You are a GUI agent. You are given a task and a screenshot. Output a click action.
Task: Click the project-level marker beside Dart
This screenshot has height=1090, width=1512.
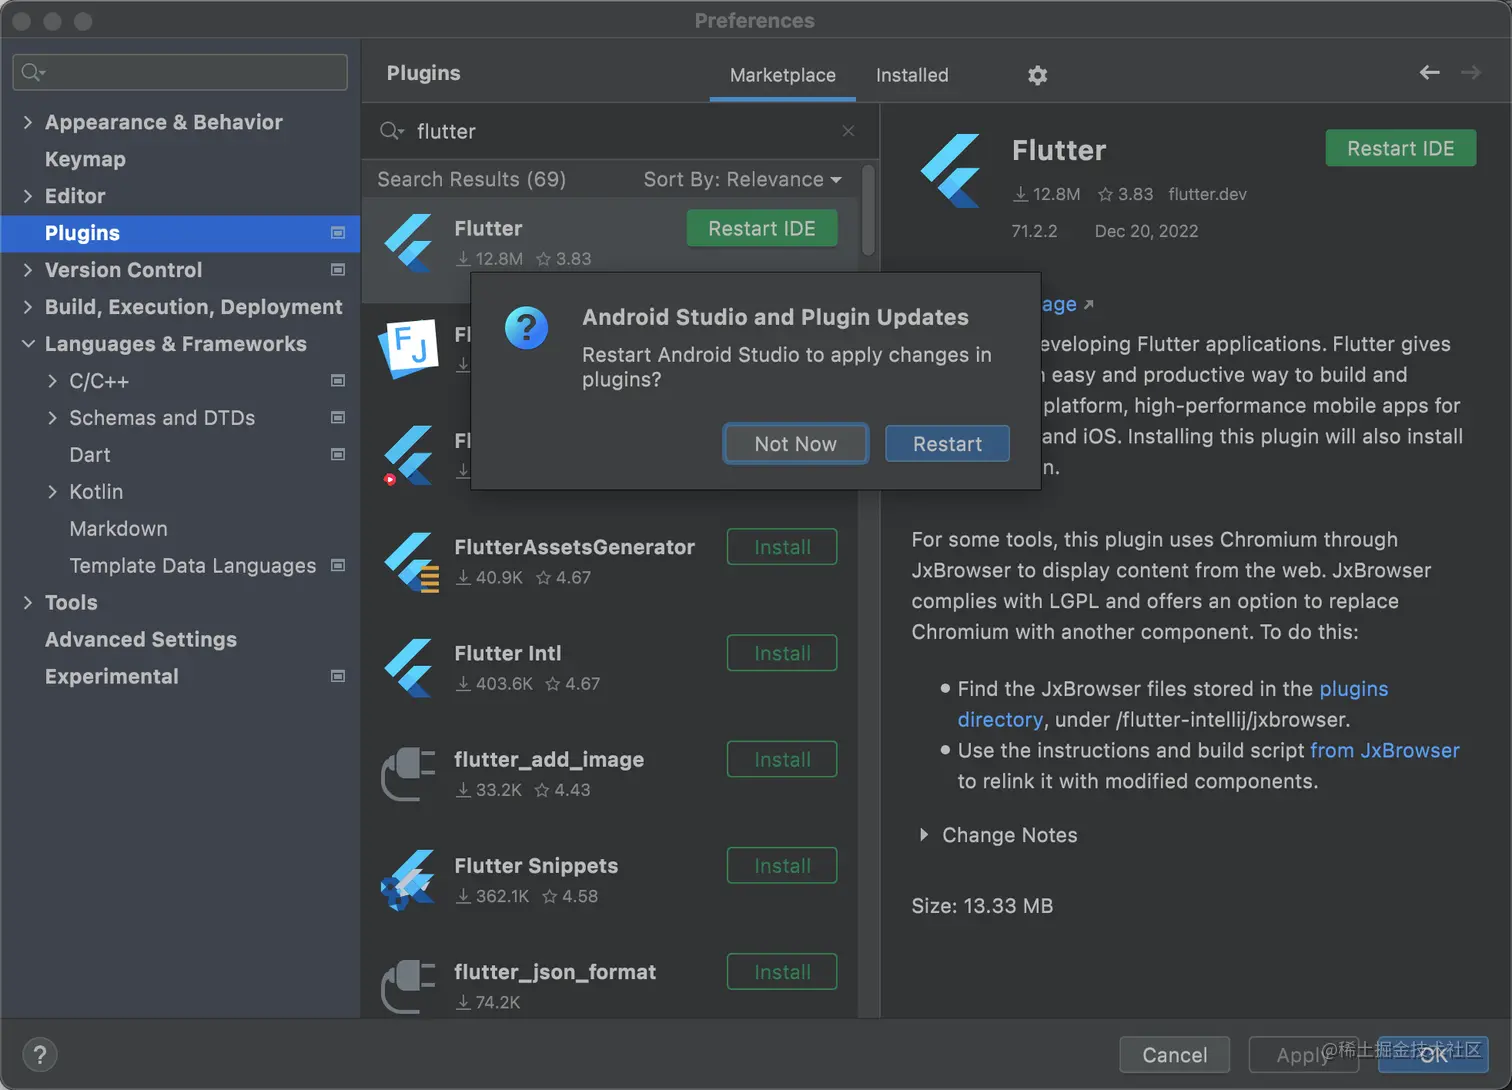point(338,455)
